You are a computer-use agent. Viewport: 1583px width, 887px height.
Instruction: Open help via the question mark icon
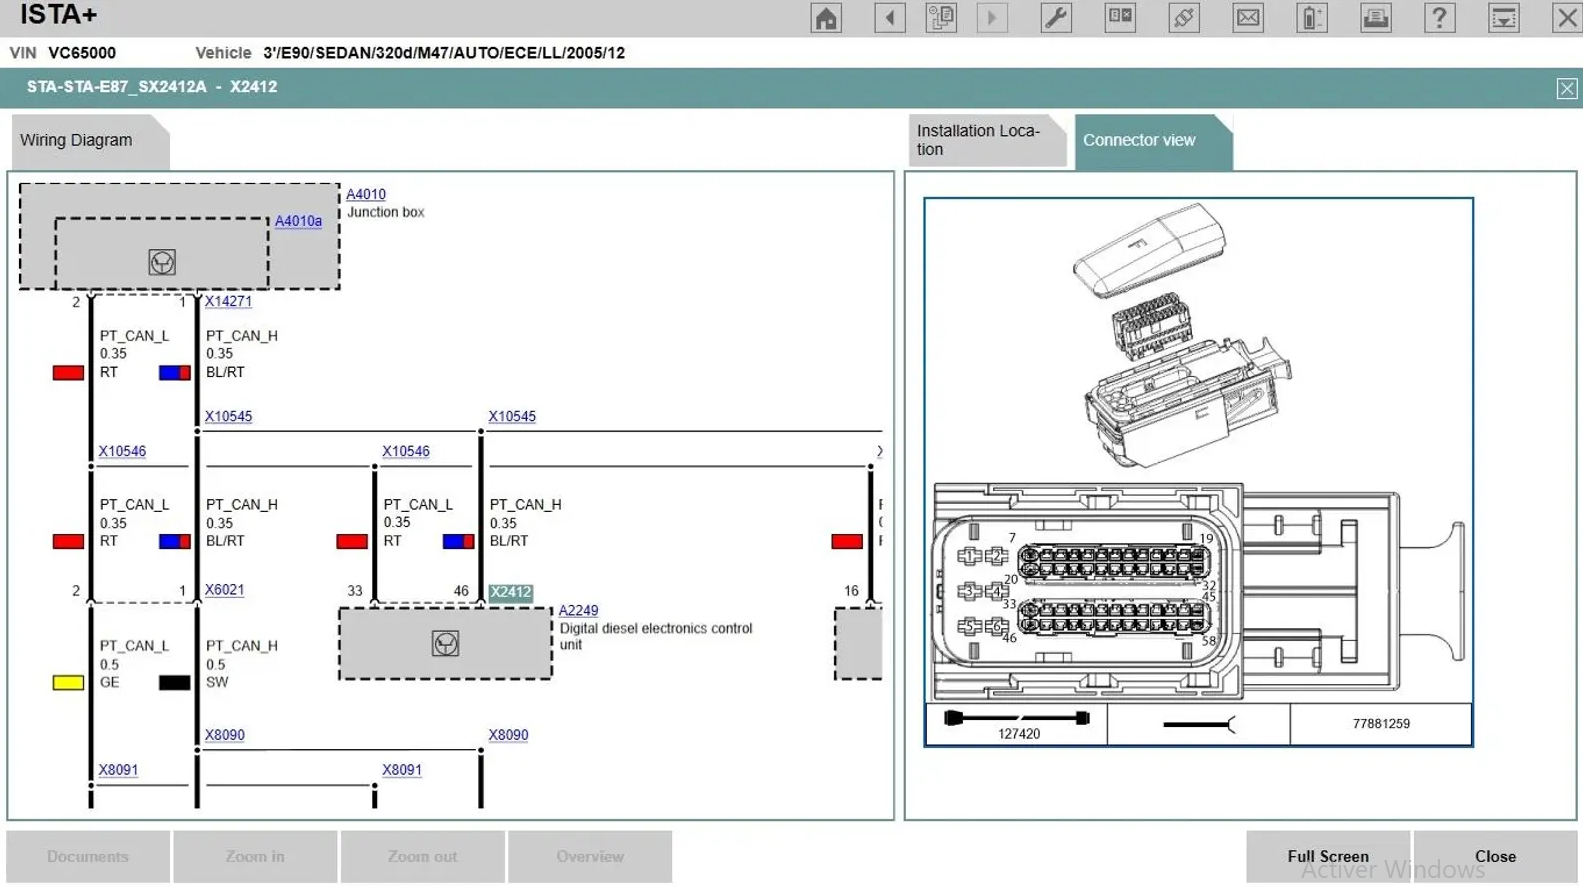1439,18
